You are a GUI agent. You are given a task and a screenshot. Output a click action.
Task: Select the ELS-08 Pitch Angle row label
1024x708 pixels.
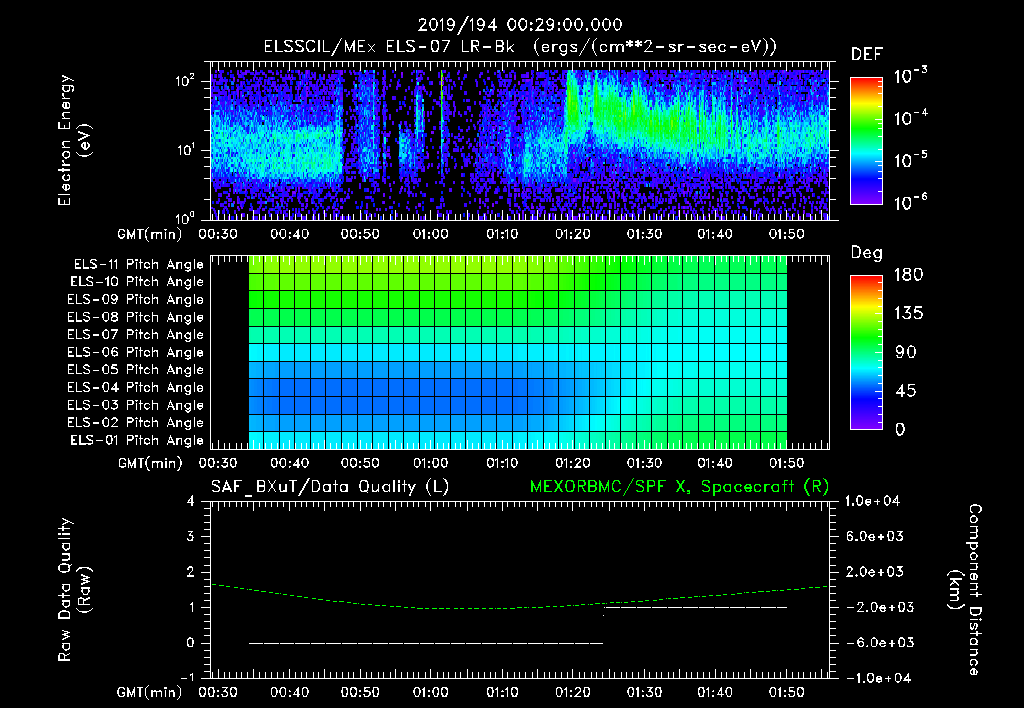click(x=136, y=317)
